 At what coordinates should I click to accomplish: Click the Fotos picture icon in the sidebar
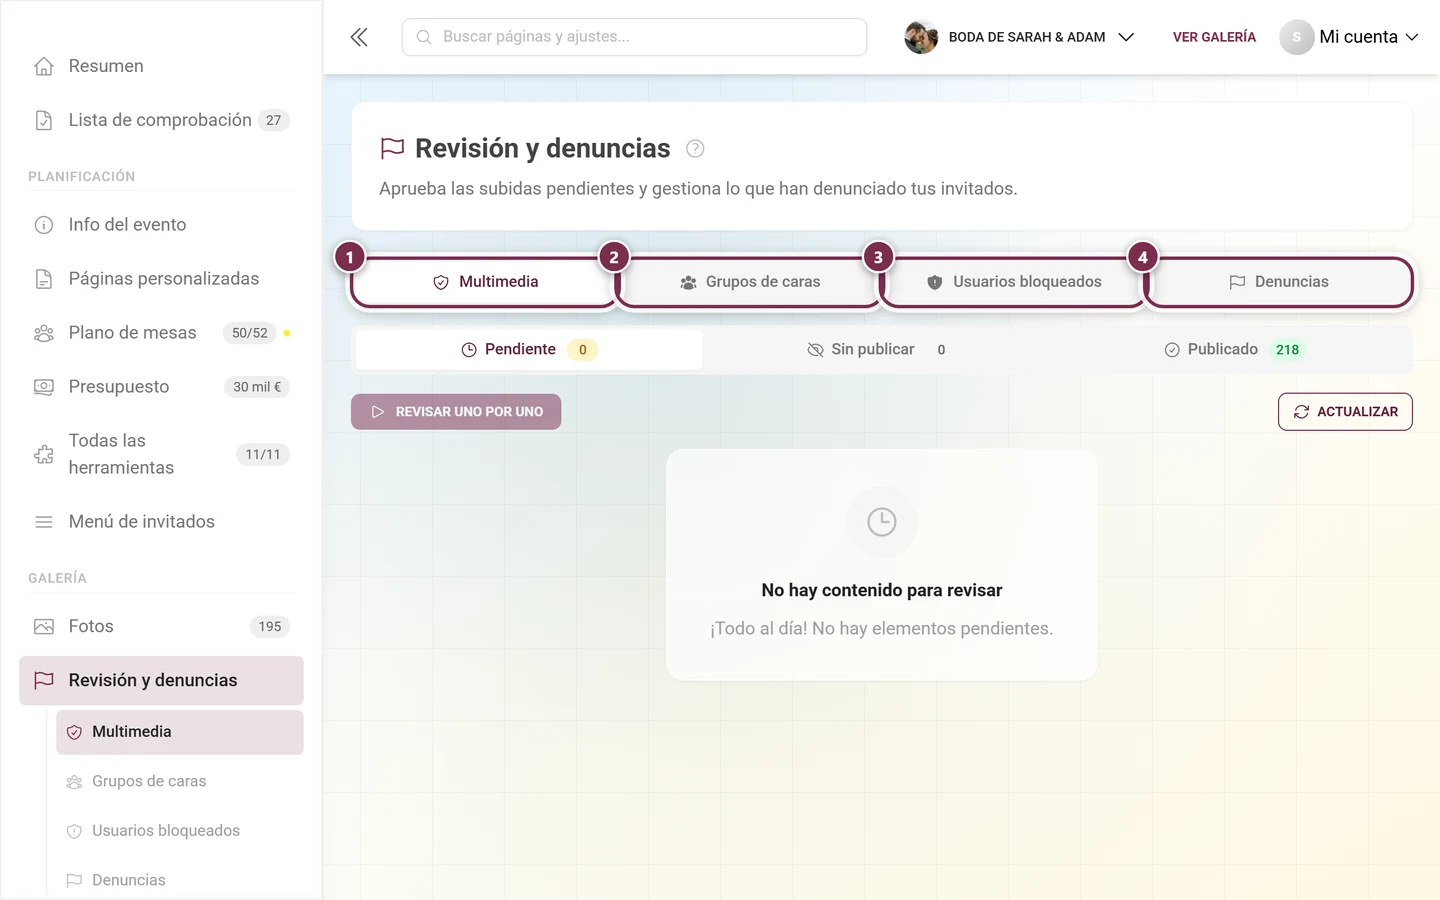pyautogui.click(x=44, y=627)
